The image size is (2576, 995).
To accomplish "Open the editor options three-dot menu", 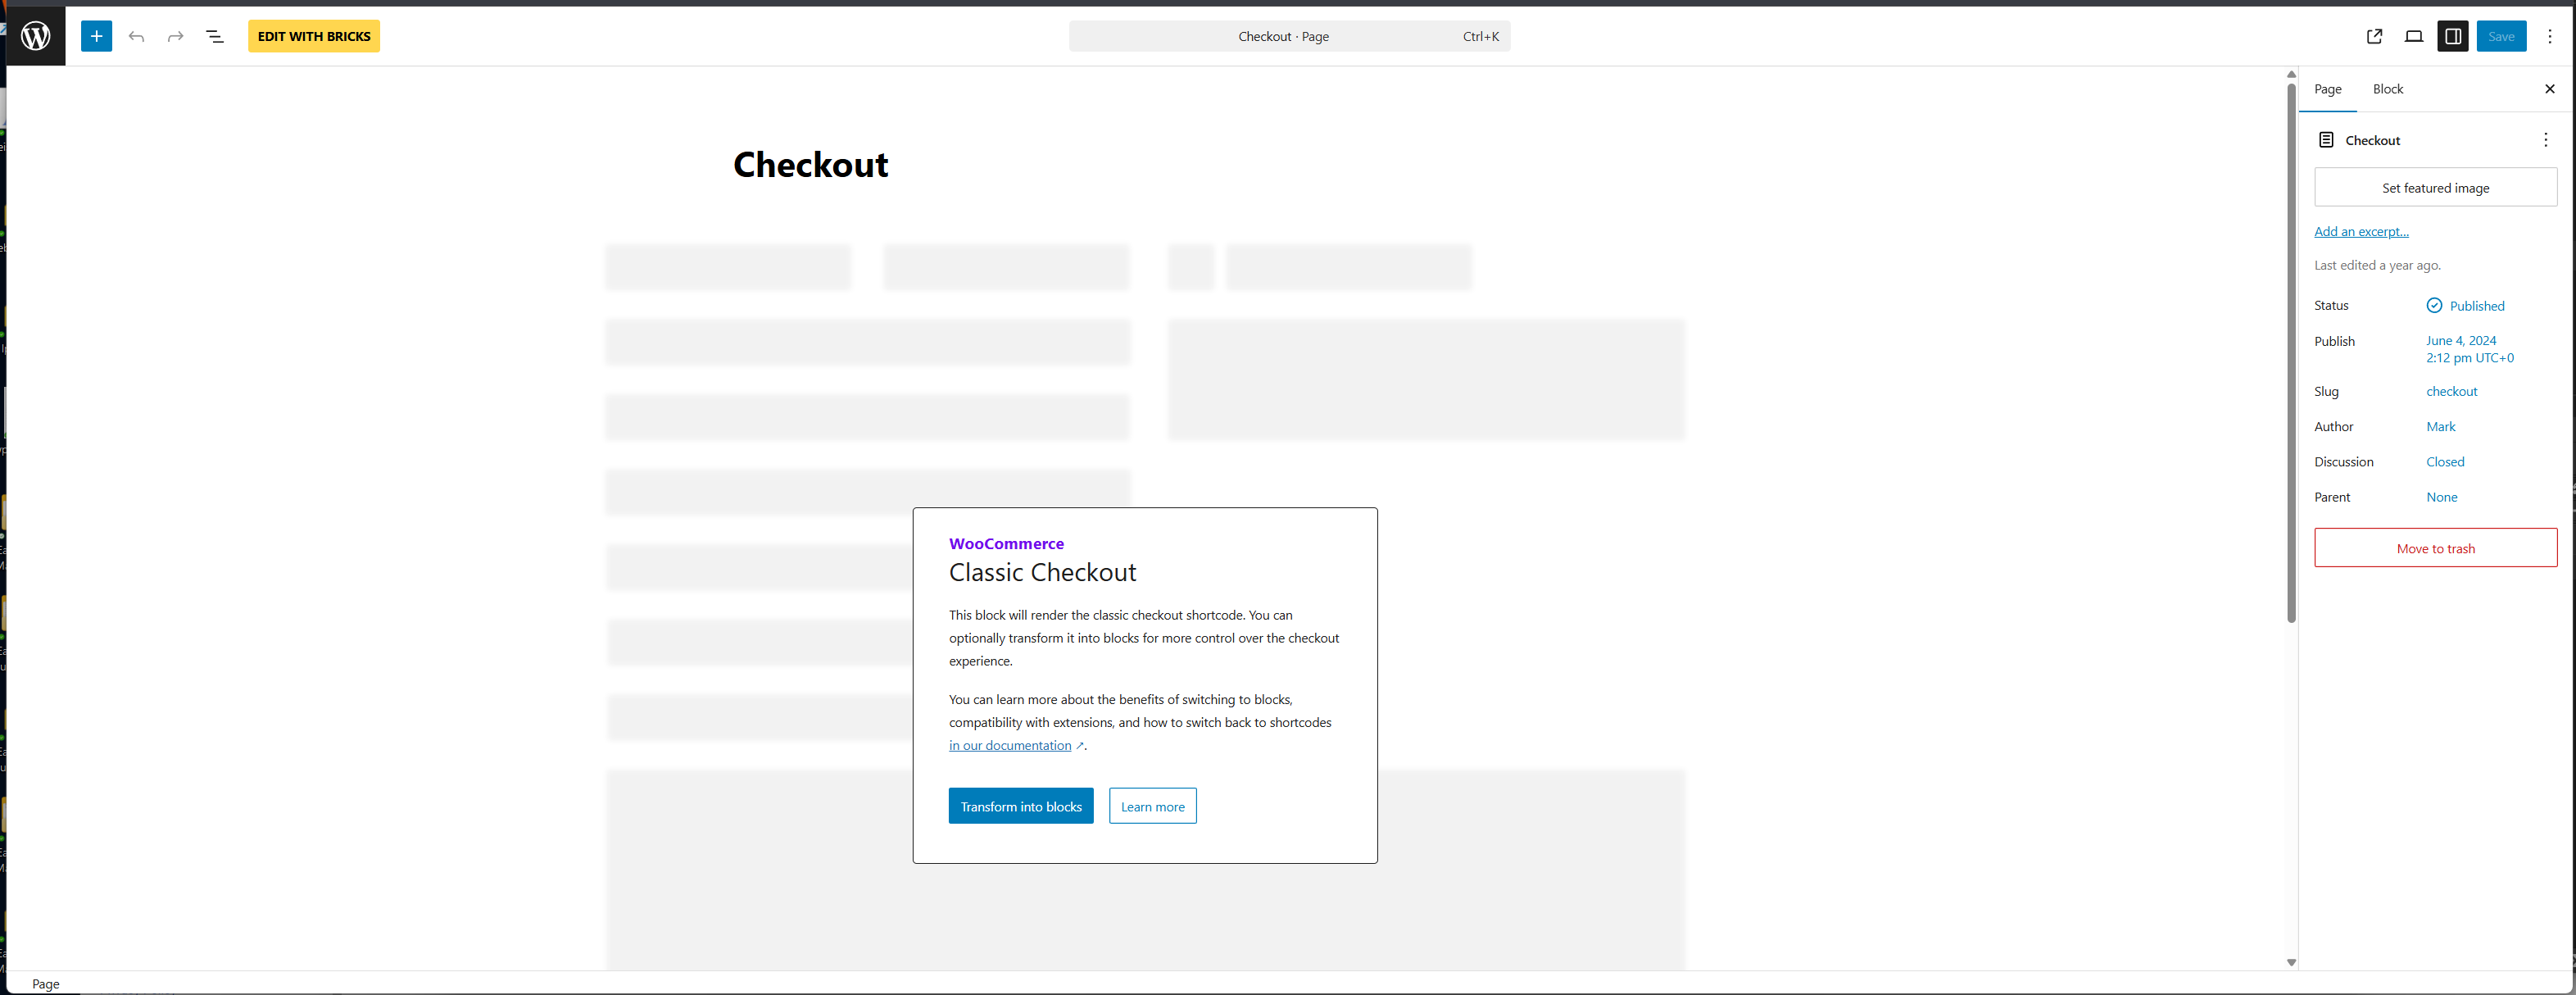I will pyautogui.click(x=2549, y=36).
